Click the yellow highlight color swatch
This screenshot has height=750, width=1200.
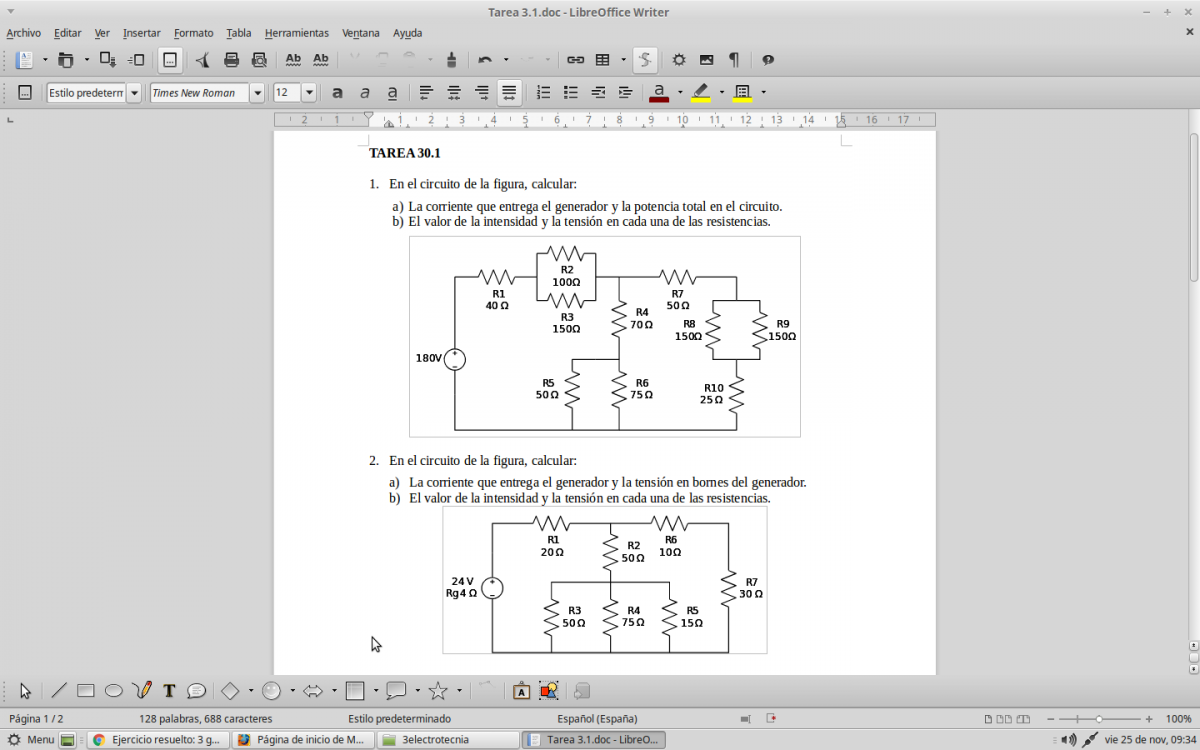[x=701, y=93]
